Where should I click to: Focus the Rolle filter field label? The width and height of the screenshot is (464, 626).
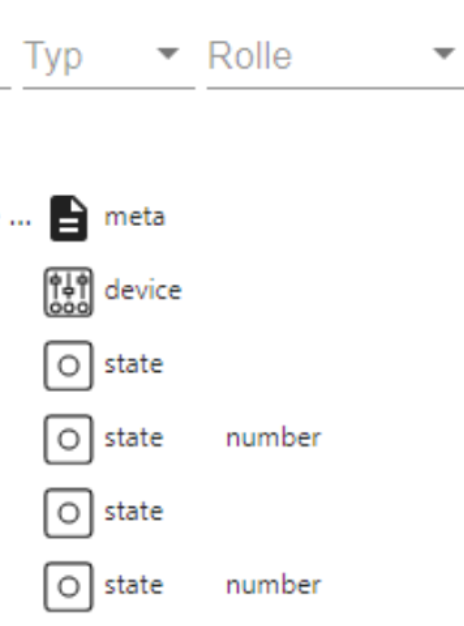tap(250, 55)
